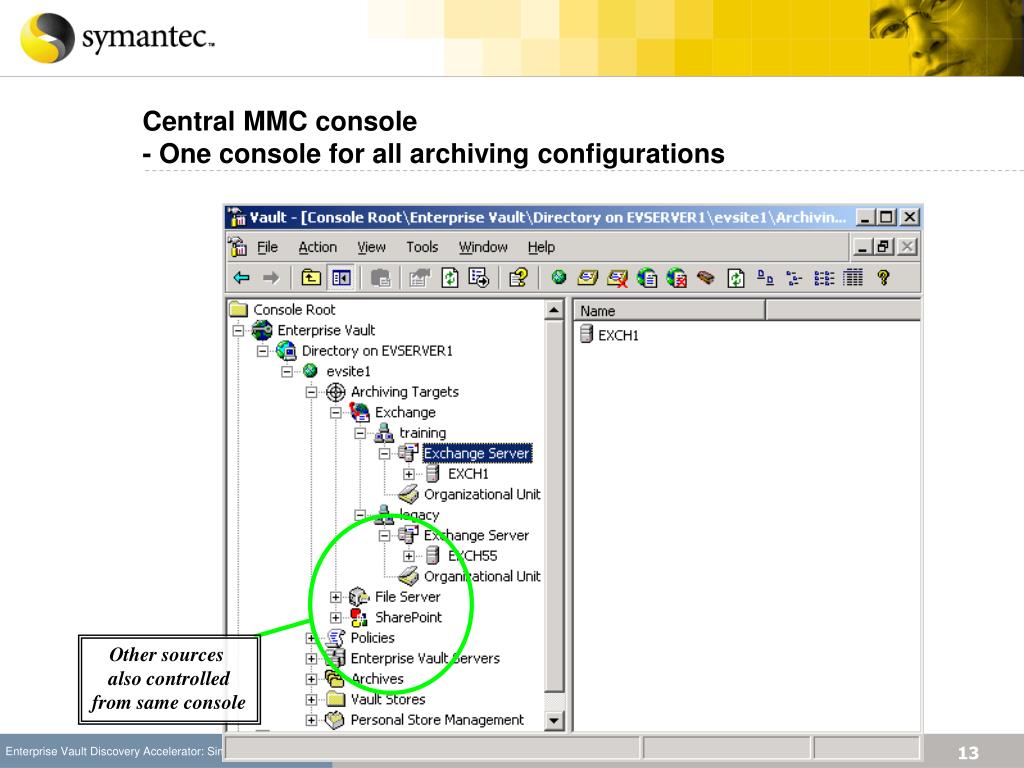
Task: Open the Window menu
Action: tap(483, 248)
